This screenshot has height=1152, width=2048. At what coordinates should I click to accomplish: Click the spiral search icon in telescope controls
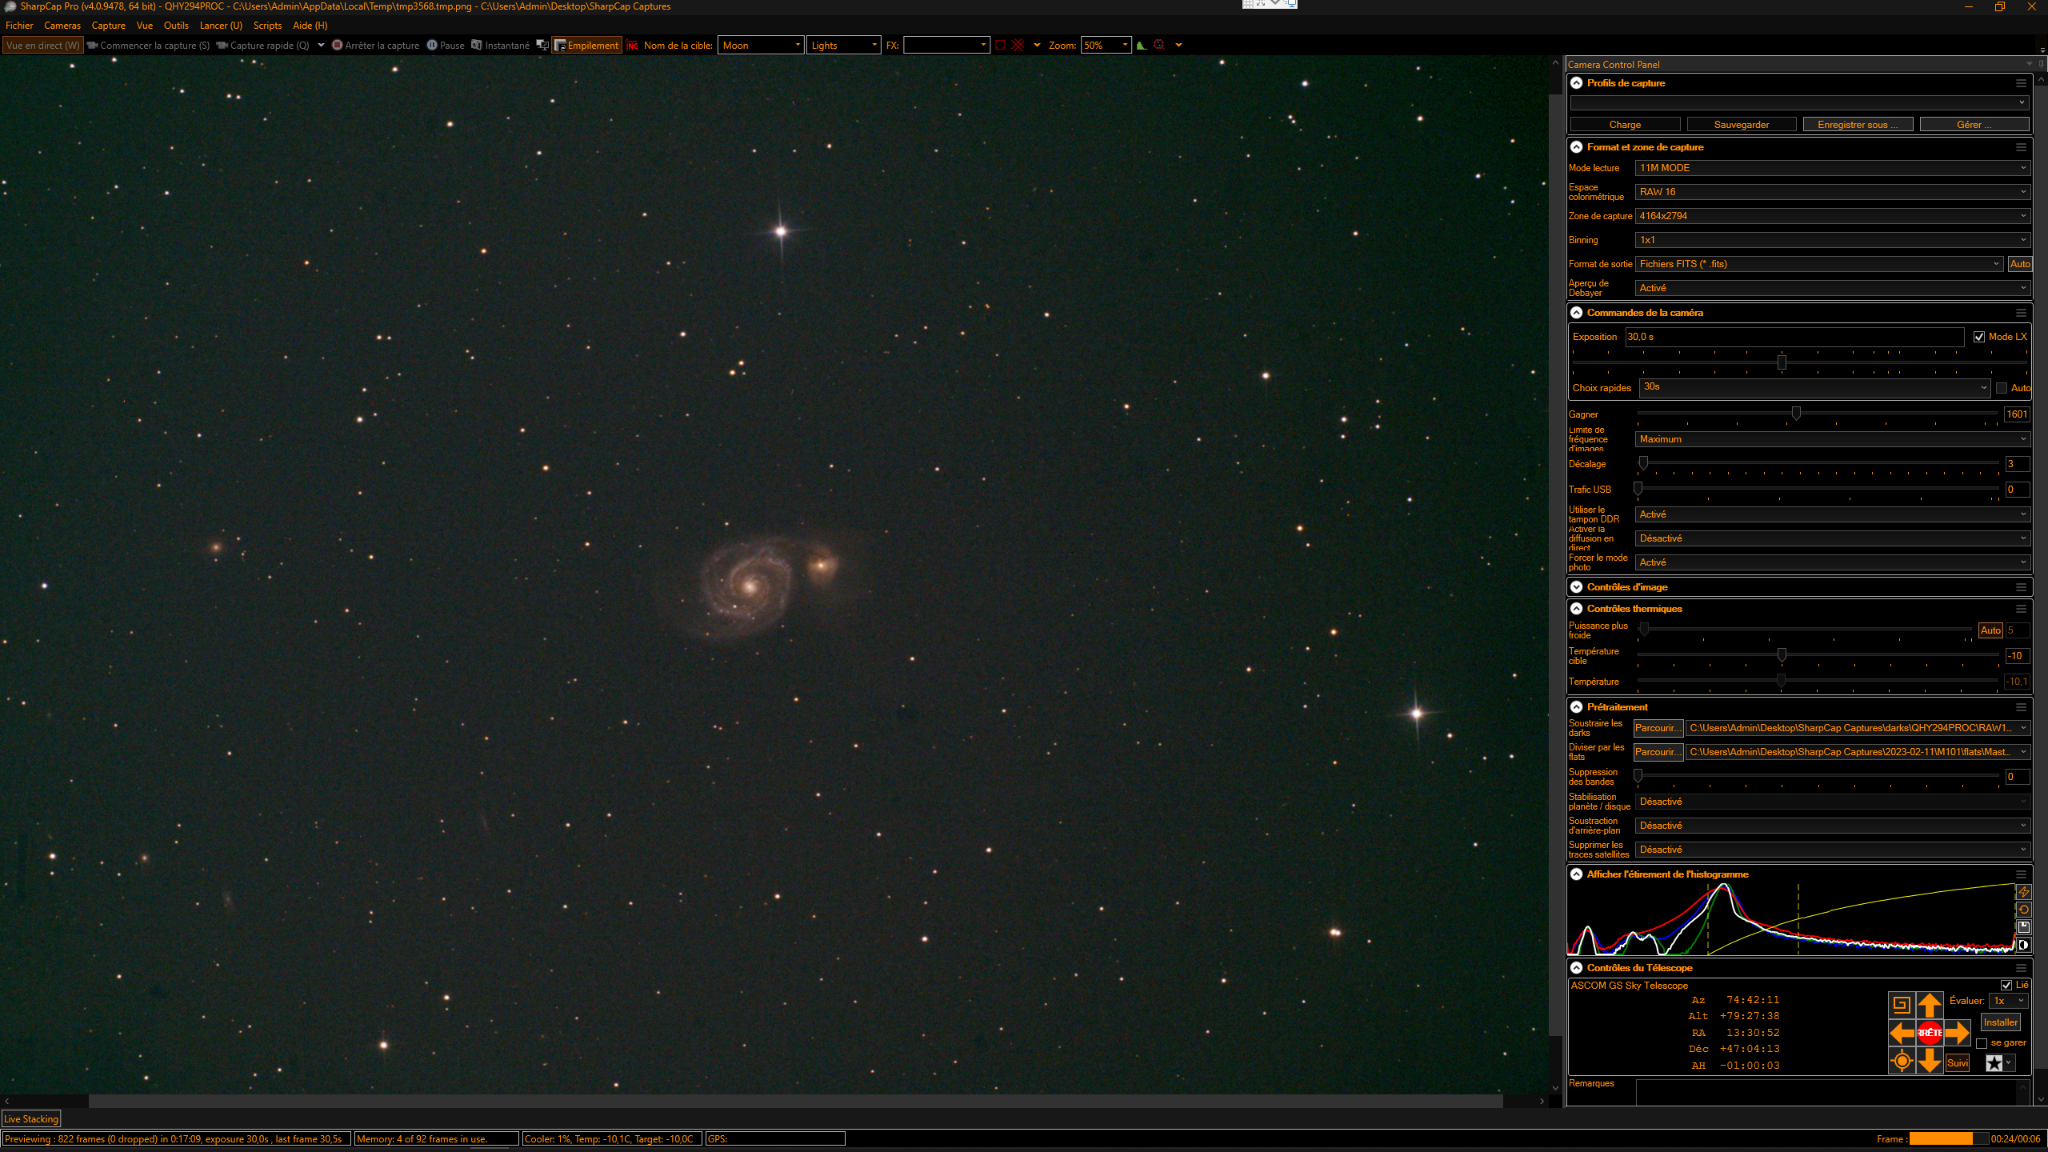click(1902, 1004)
